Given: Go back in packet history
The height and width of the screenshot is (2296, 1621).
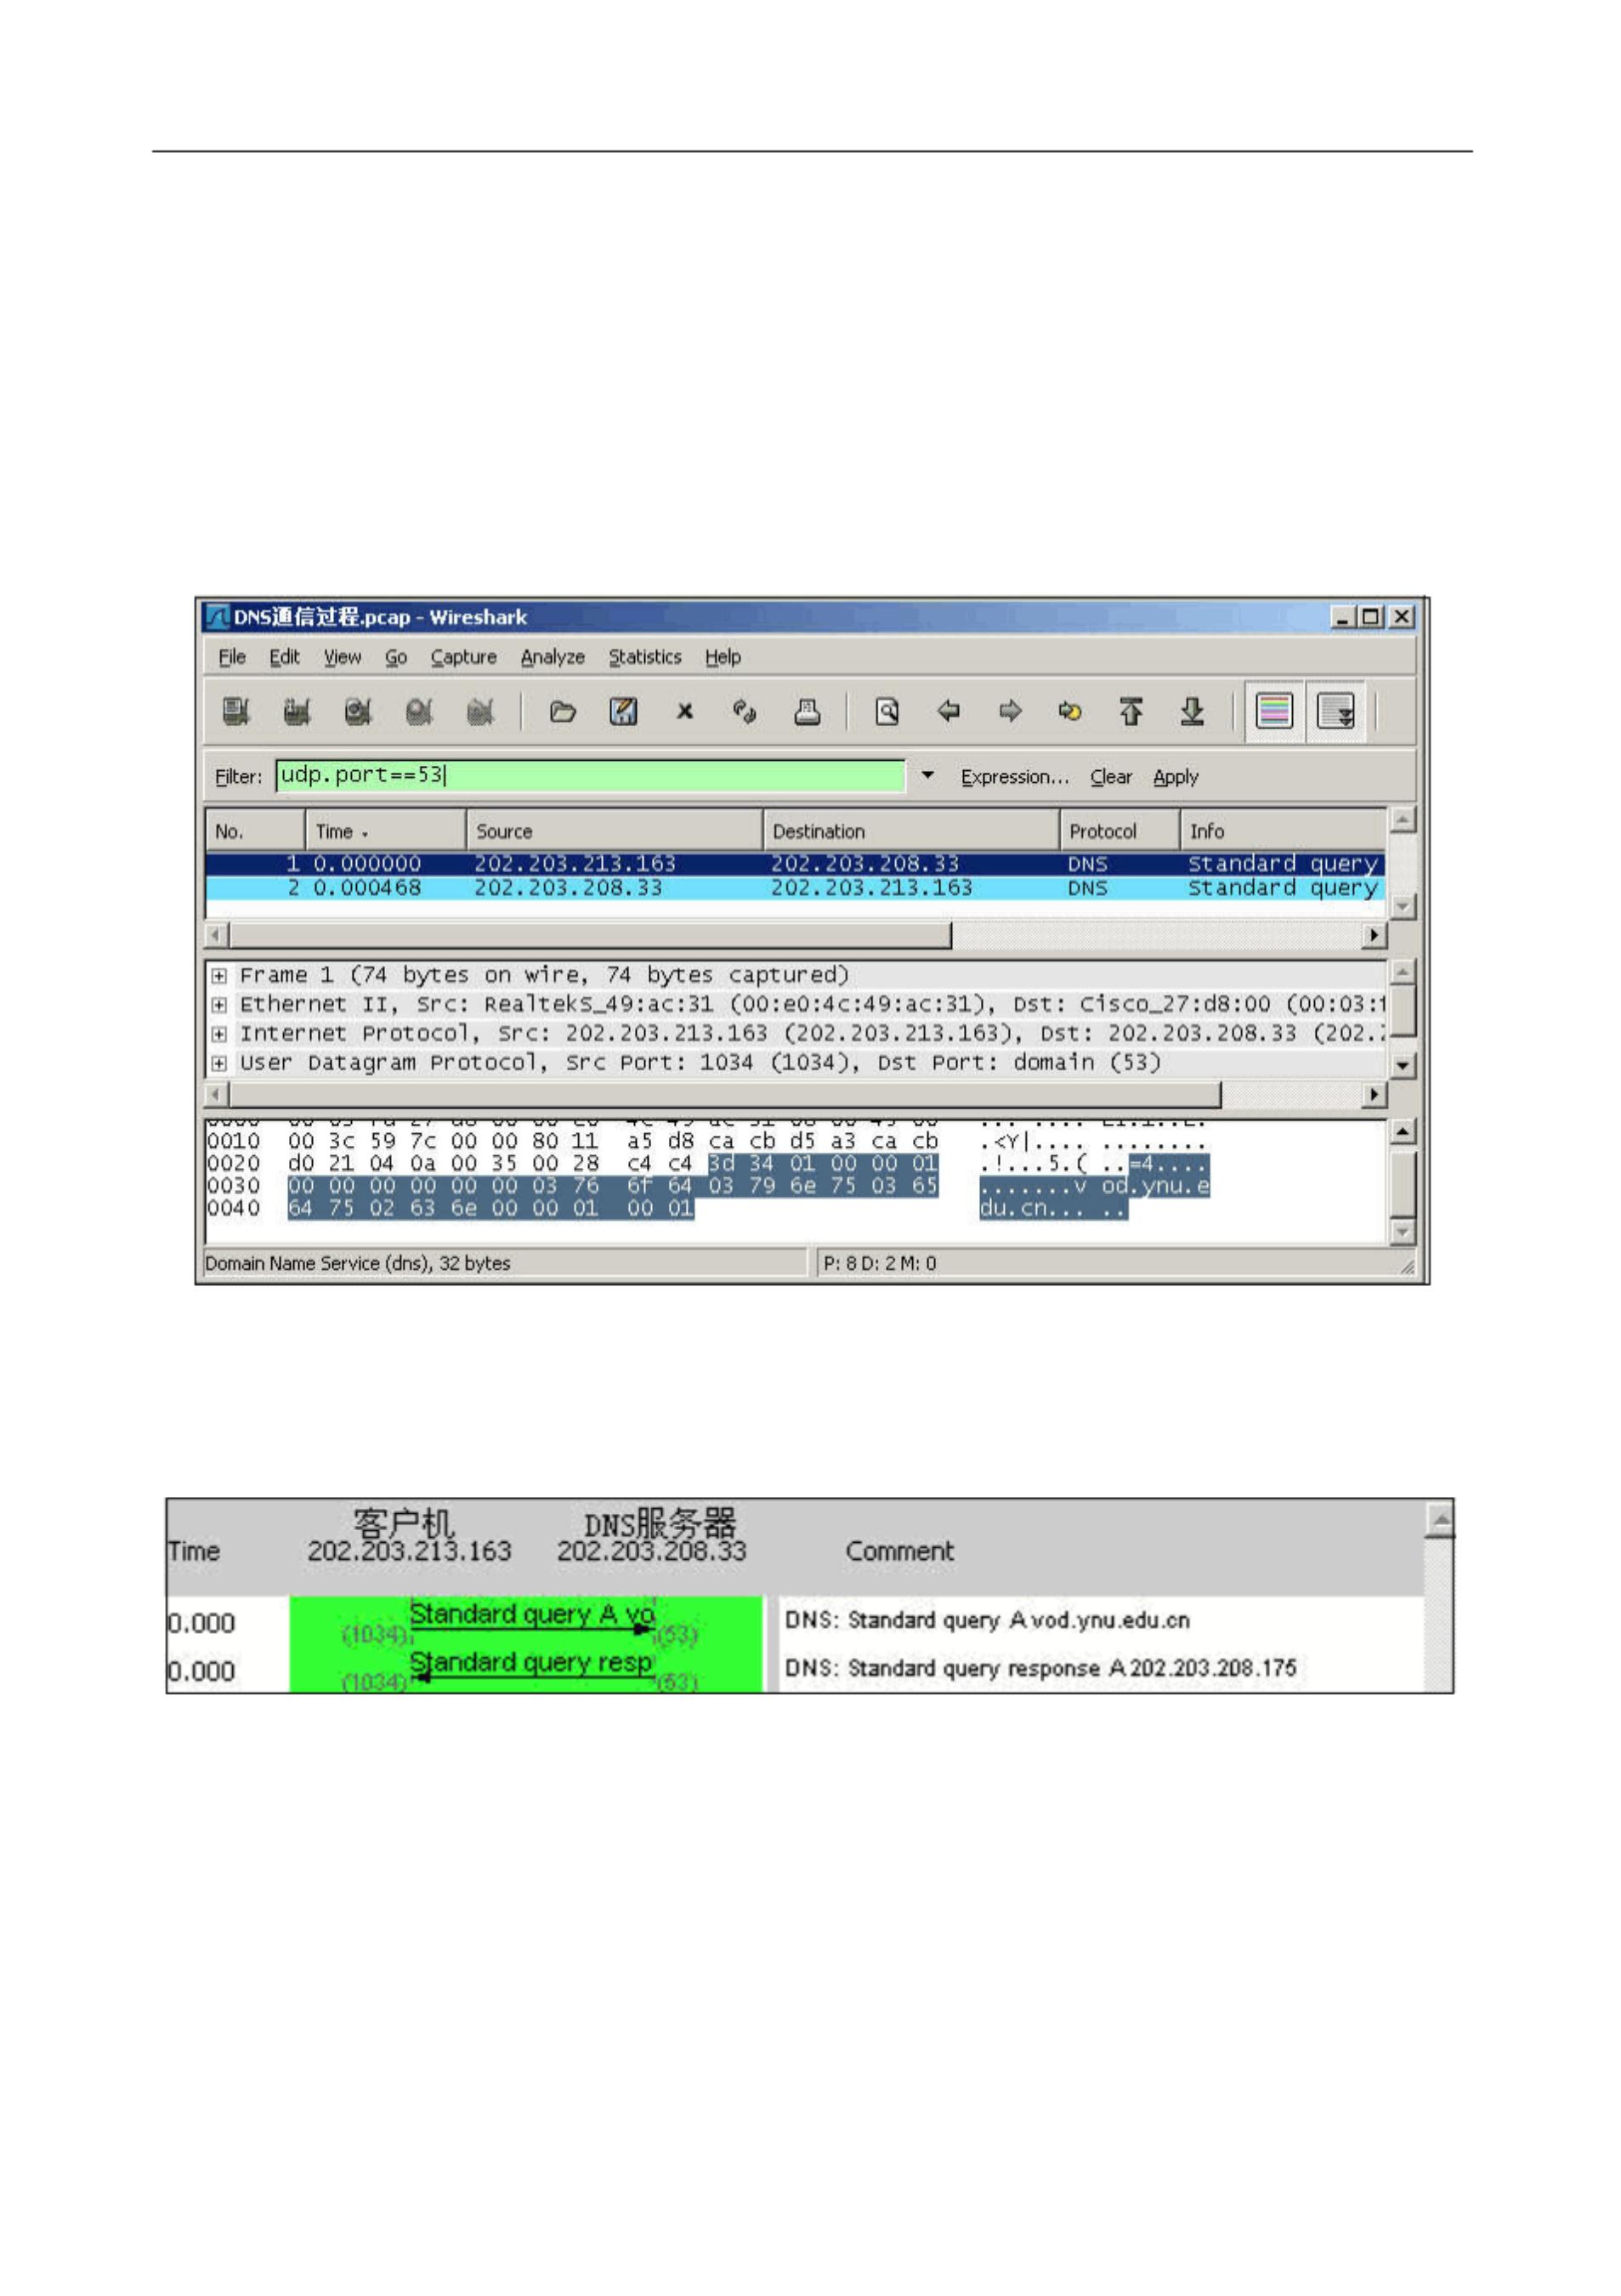Looking at the screenshot, I should point(948,711).
